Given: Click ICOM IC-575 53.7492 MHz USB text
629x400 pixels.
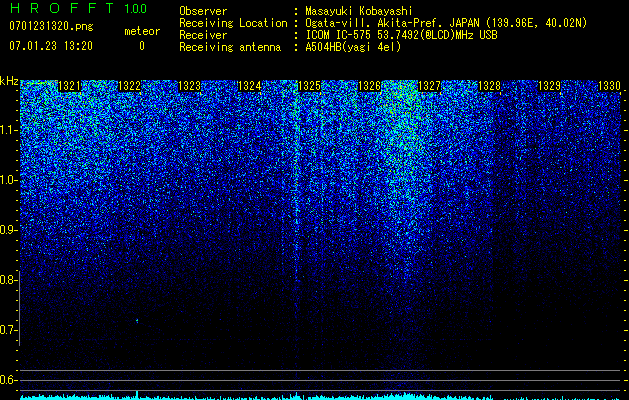Looking at the screenshot, I should (x=401, y=35).
